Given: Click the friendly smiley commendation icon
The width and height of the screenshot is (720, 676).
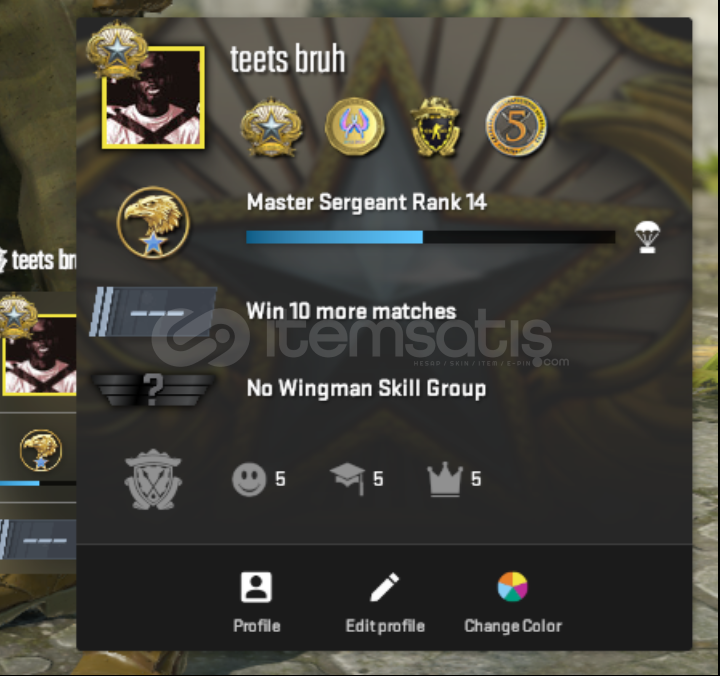Looking at the screenshot, I should point(249,479).
